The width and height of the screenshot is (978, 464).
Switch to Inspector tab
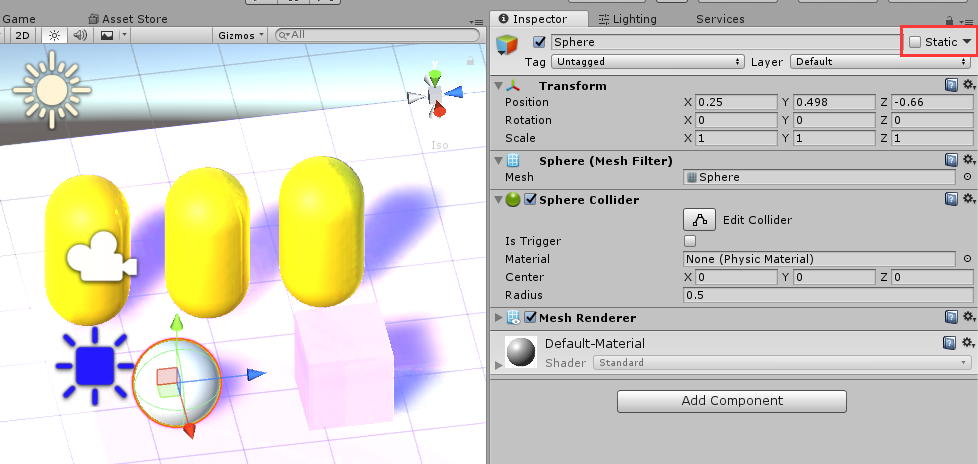[x=539, y=19]
